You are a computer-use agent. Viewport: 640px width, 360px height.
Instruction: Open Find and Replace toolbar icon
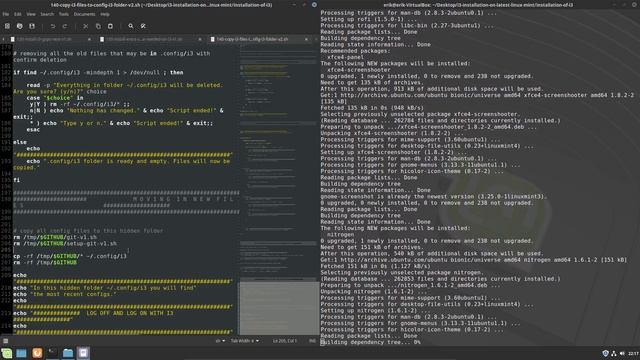click(x=143, y=26)
